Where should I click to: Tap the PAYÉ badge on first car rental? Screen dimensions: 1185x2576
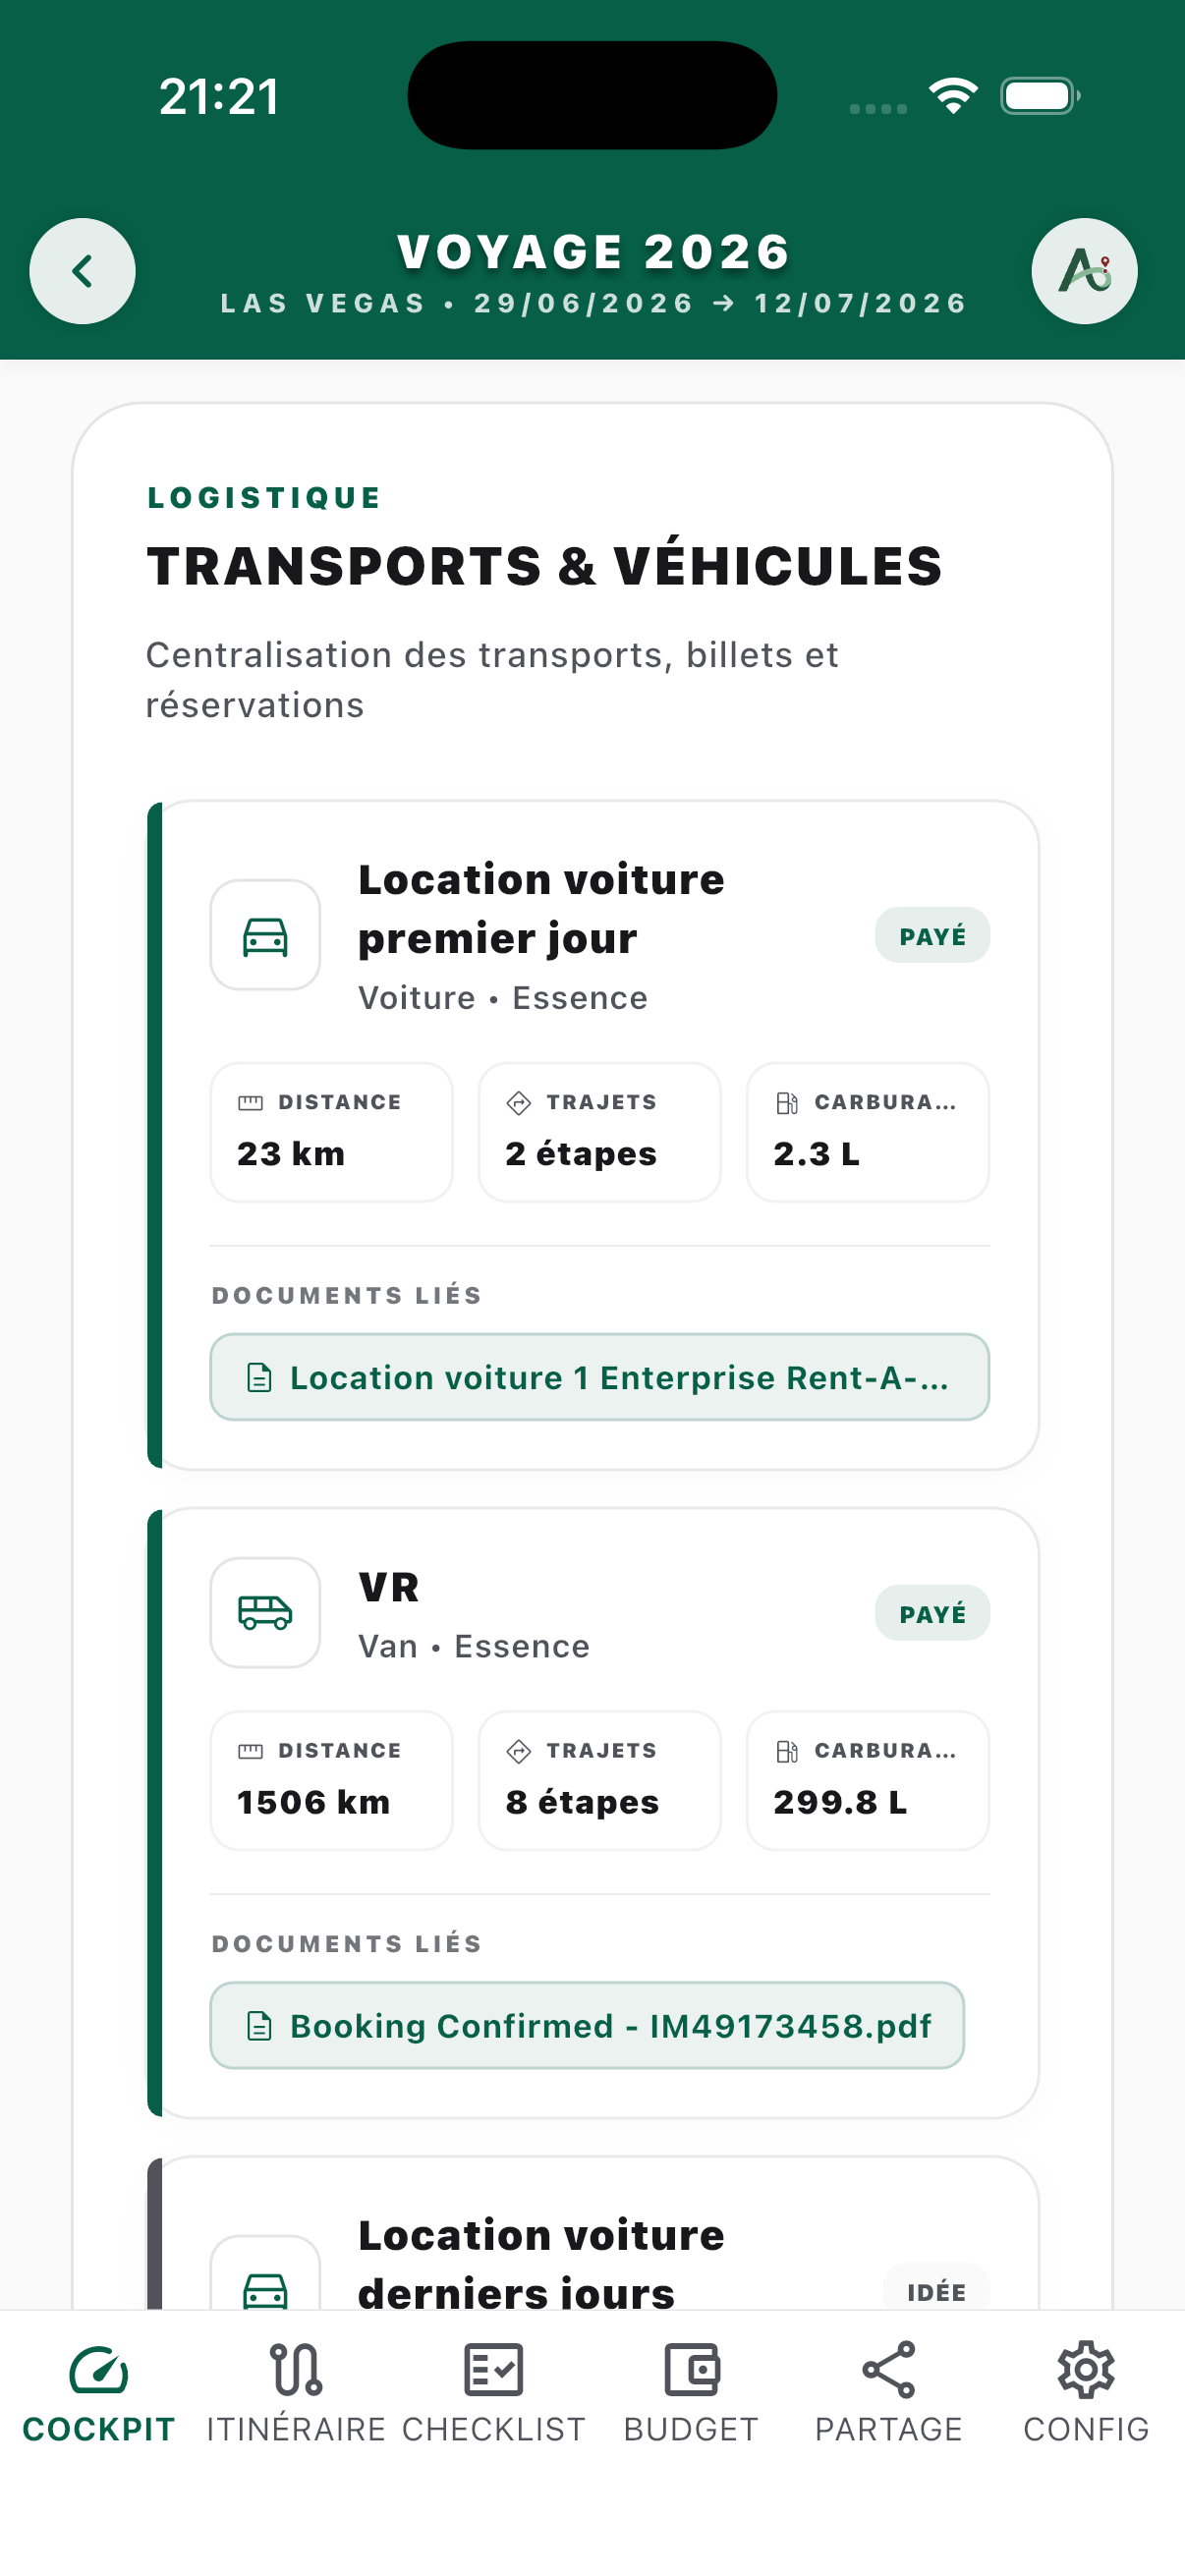pyautogui.click(x=932, y=935)
